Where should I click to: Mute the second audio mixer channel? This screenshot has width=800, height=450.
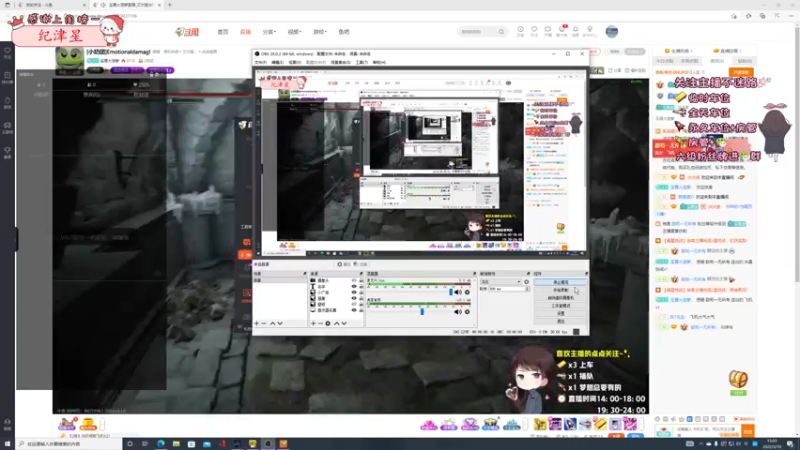coord(458,312)
